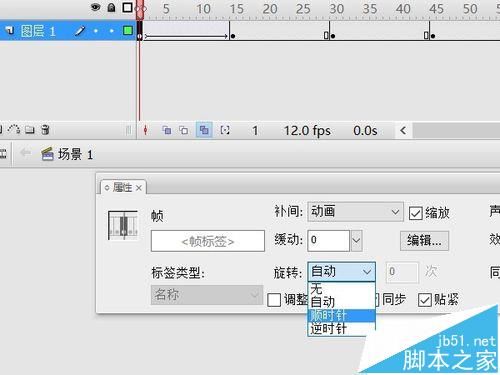Open the 补间 tween type dropdown
The image size is (500, 375).
click(355, 212)
